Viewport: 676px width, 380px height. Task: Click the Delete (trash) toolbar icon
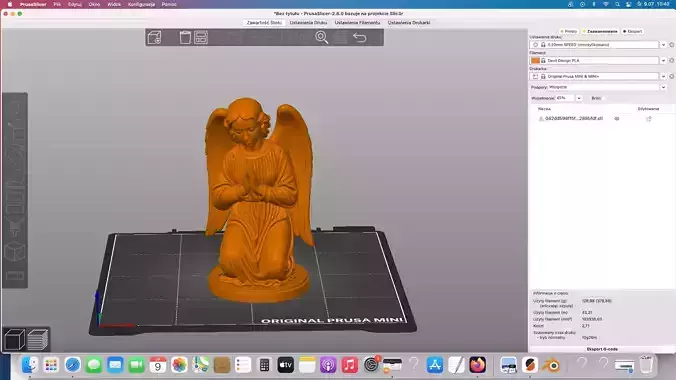point(185,38)
